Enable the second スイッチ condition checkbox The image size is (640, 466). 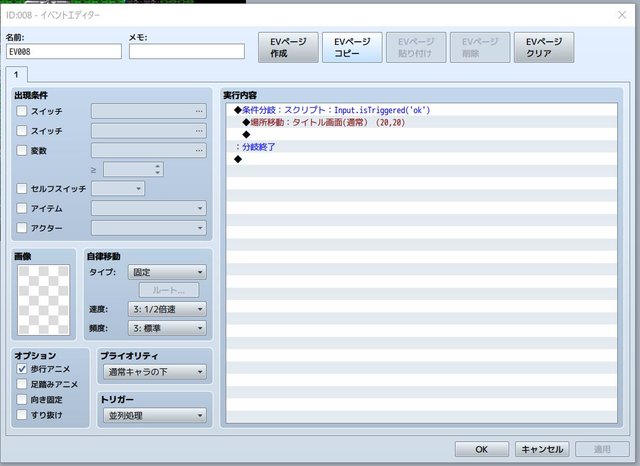coord(22,131)
